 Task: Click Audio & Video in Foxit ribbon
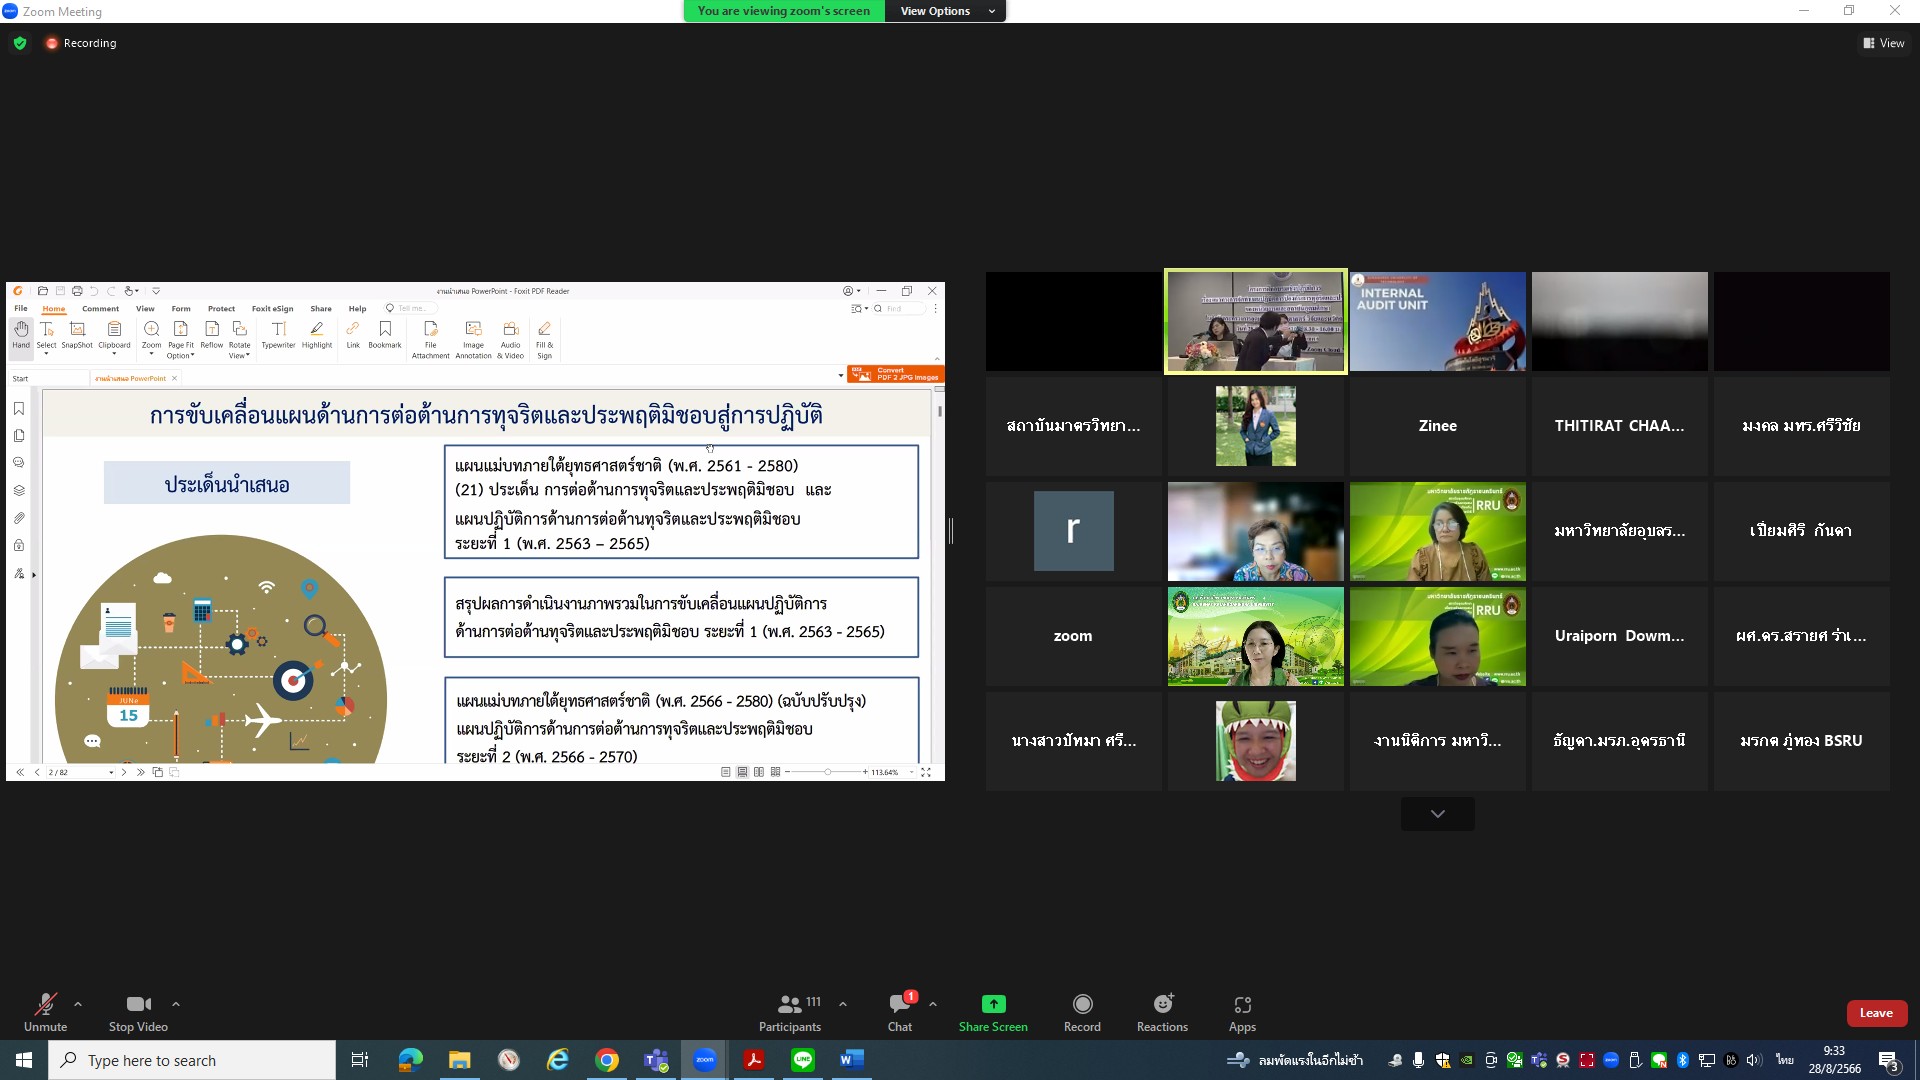pos(510,339)
